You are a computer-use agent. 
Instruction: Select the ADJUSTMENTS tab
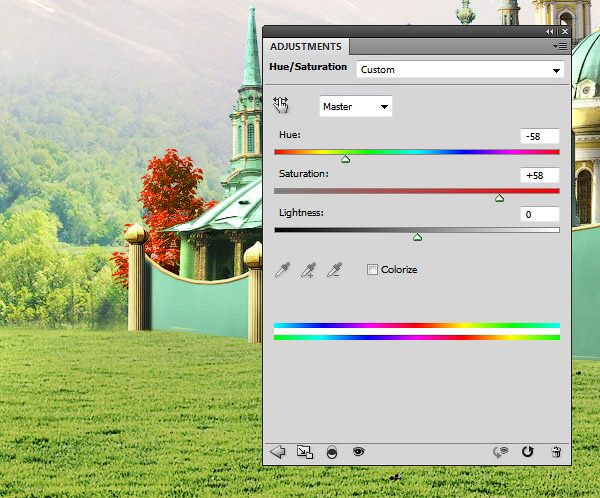point(306,47)
